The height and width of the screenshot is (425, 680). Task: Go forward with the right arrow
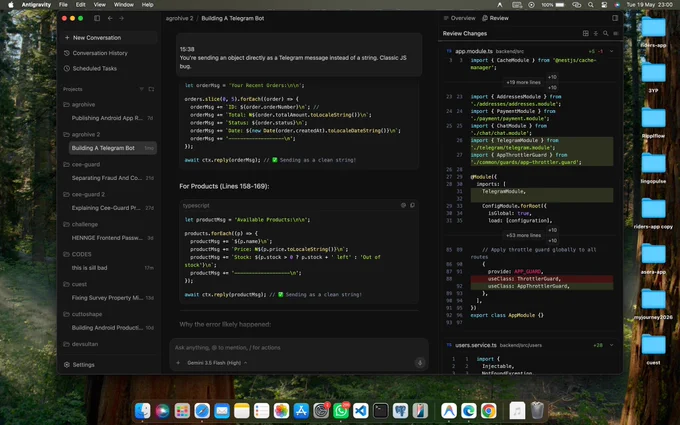121,18
